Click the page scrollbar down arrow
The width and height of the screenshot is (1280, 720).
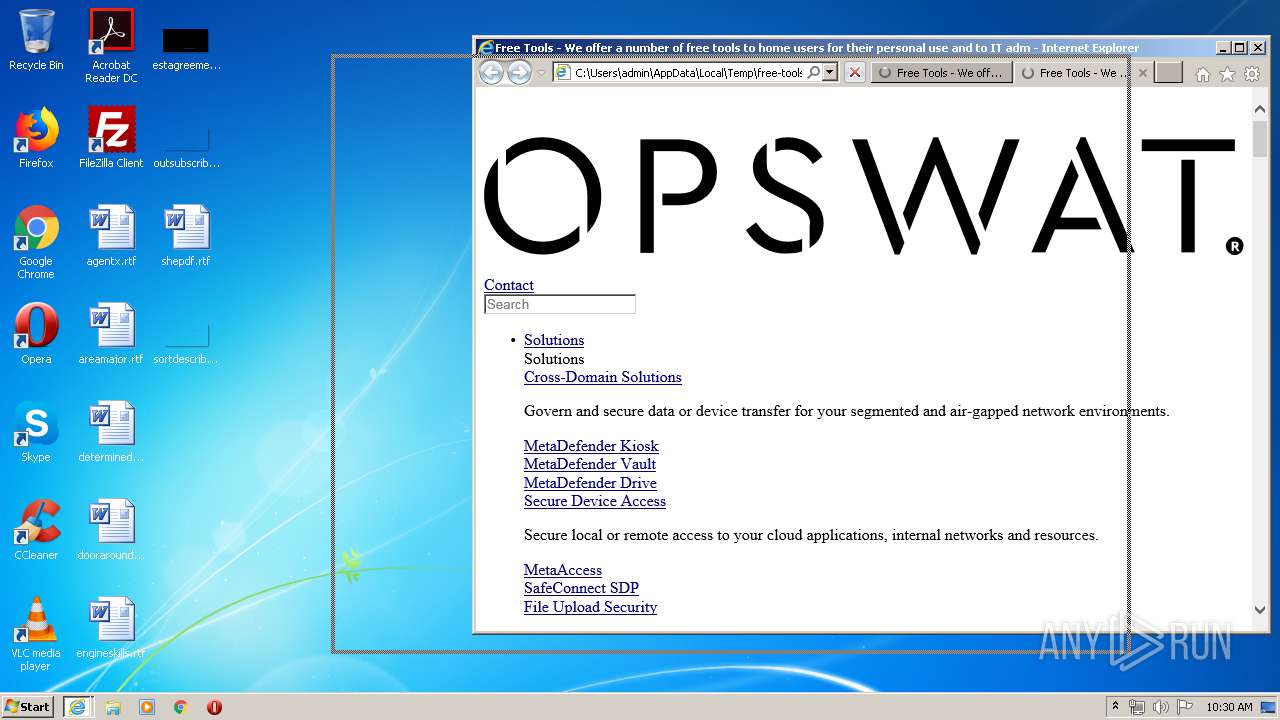coord(1259,609)
